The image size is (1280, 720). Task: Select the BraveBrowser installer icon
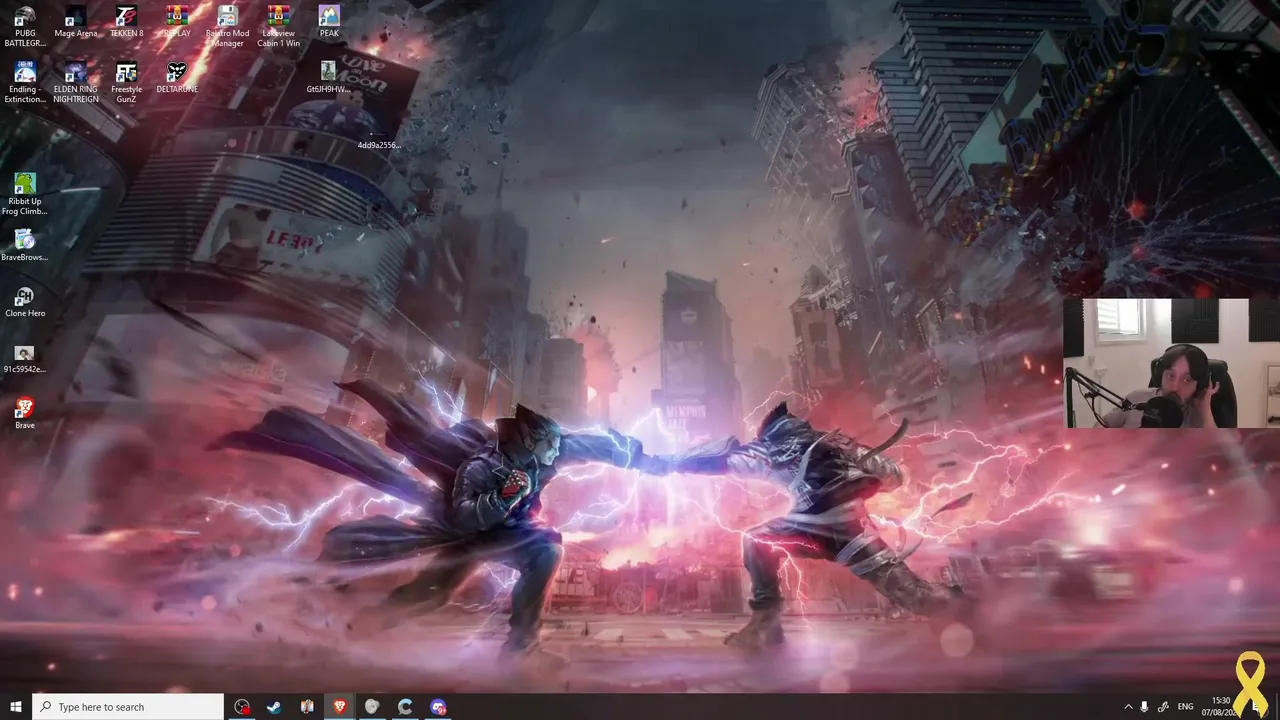tap(25, 247)
